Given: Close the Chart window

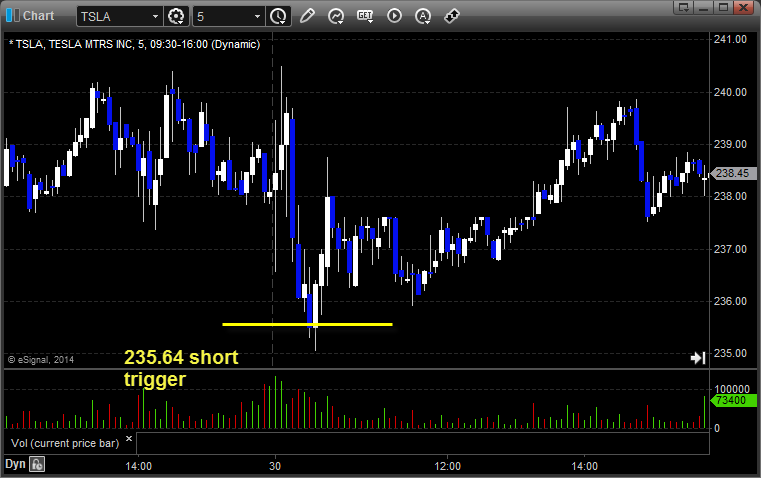Looking at the screenshot, I should tap(744, 7).
